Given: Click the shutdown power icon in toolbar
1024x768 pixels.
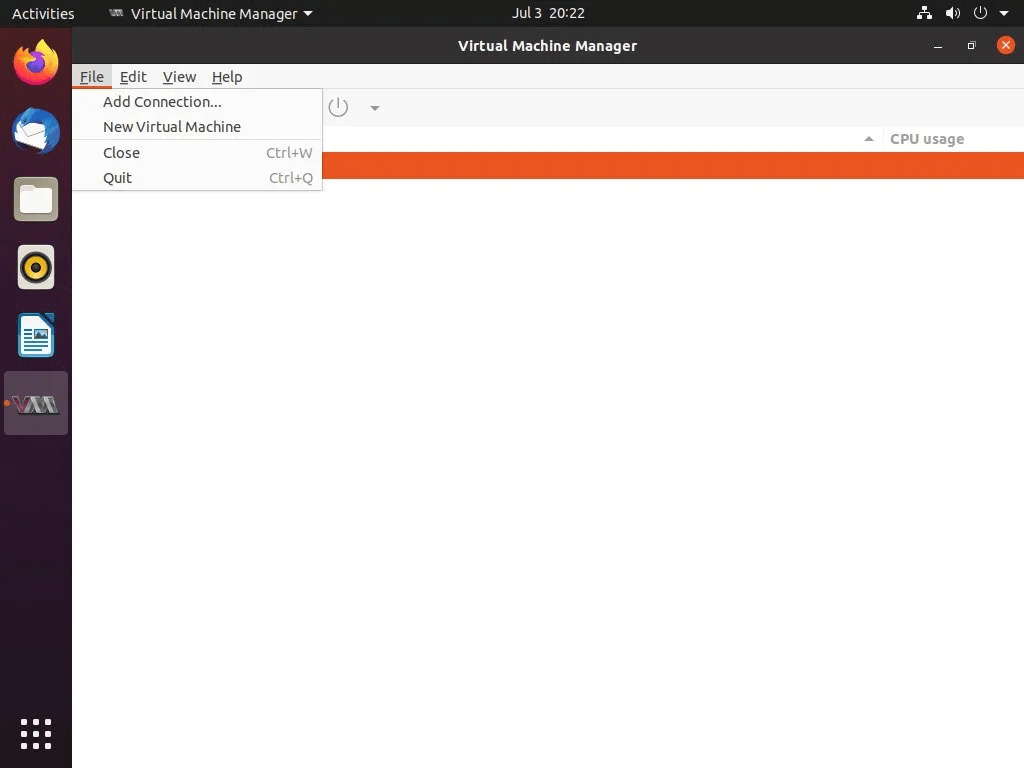Looking at the screenshot, I should click(x=338, y=107).
